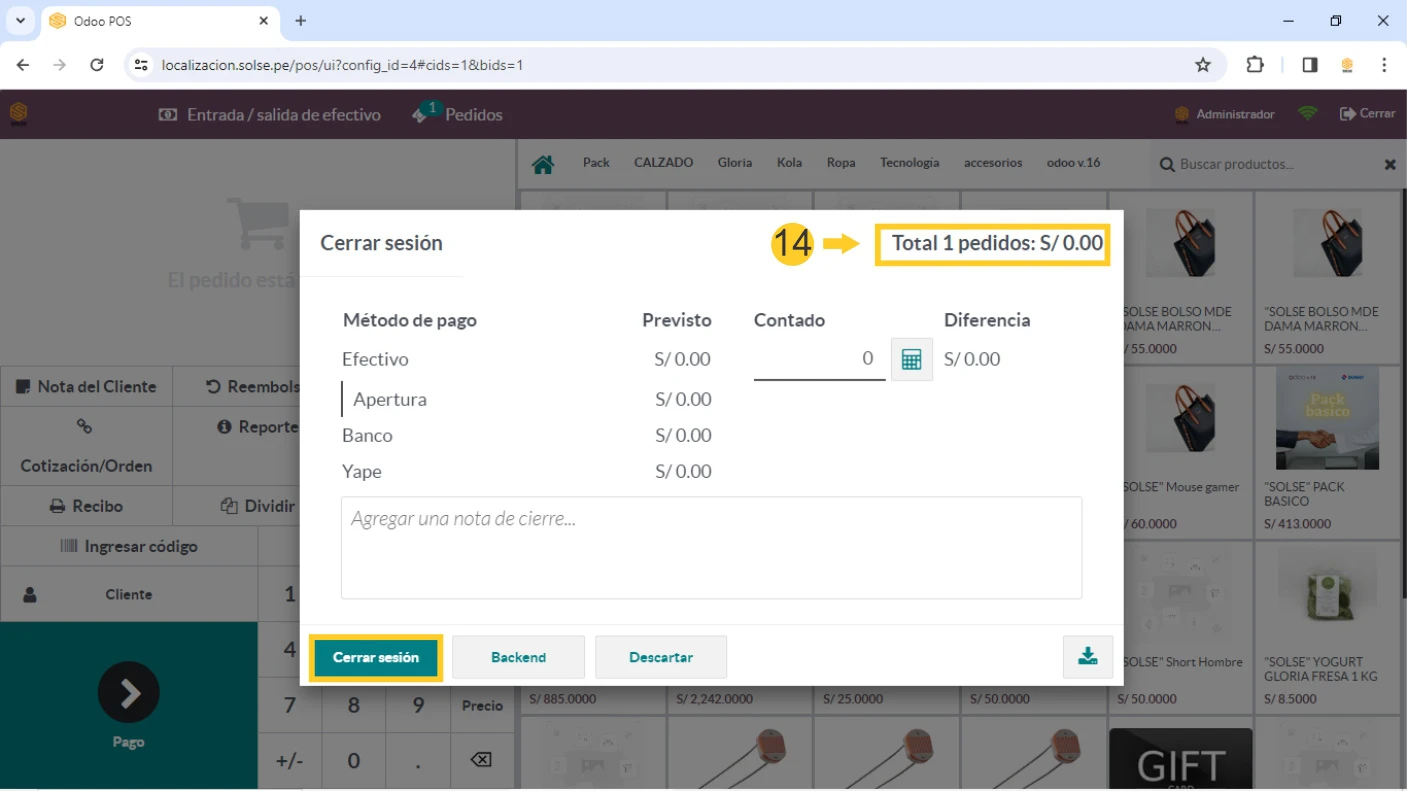1407x791 pixels.
Task: Select the CALZADO category tab
Action: (x=663, y=163)
